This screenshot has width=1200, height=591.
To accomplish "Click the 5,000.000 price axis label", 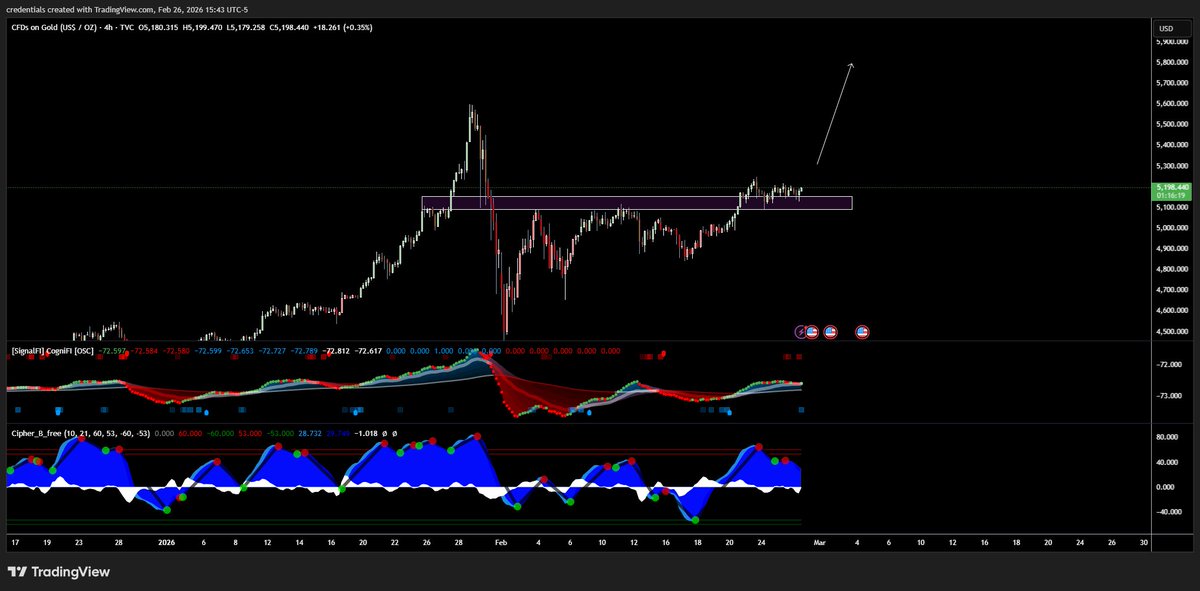I will (x=1173, y=228).
